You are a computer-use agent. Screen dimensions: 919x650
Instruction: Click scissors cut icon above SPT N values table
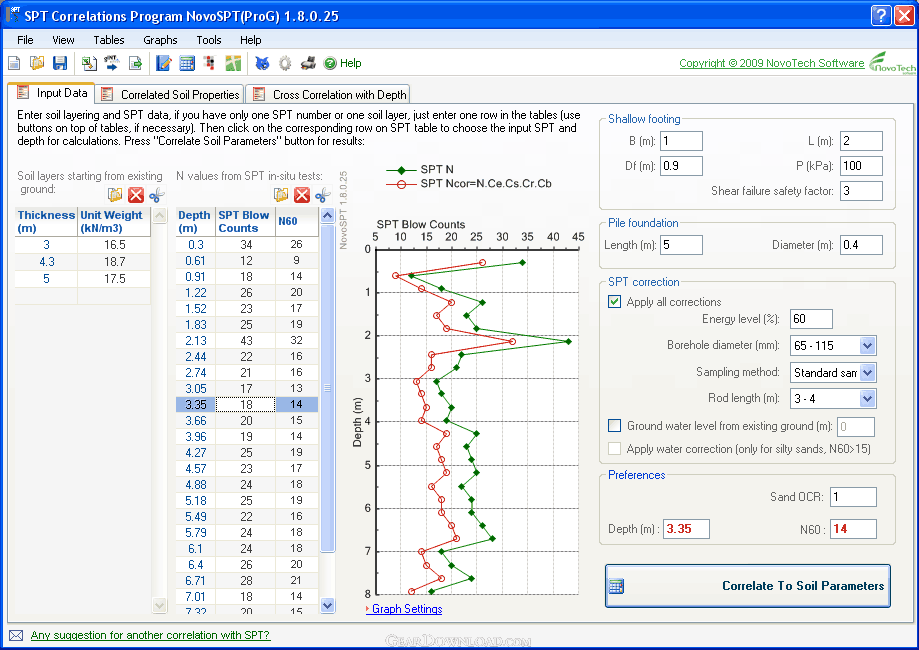(322, 195)
